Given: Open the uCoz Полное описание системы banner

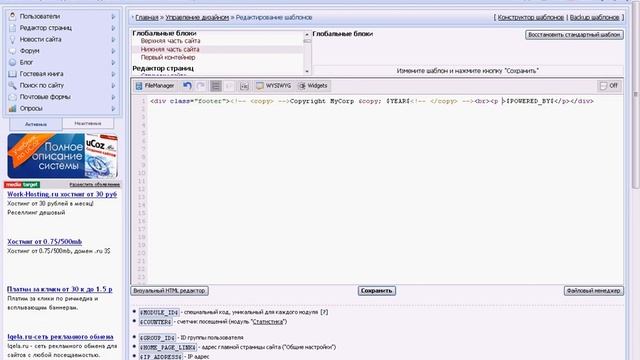Looking at the screenshot, I should point(62,156).
